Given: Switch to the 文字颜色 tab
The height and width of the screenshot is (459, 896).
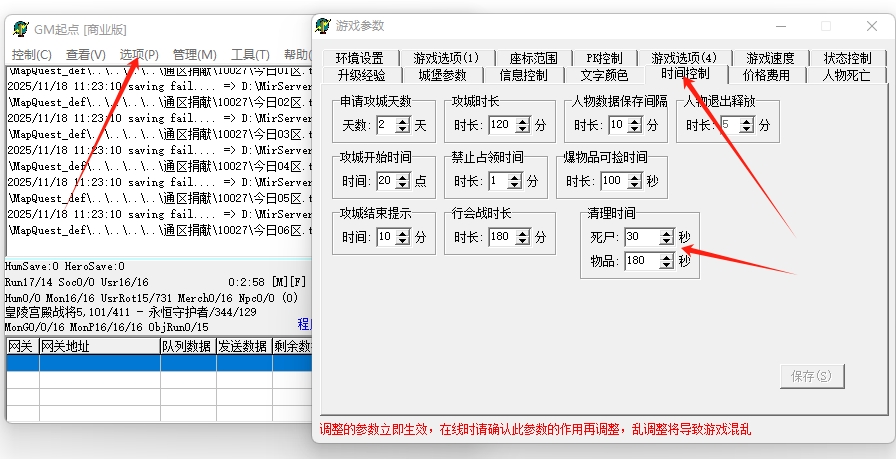Looking at the screenshot, I should click(604, 75).
